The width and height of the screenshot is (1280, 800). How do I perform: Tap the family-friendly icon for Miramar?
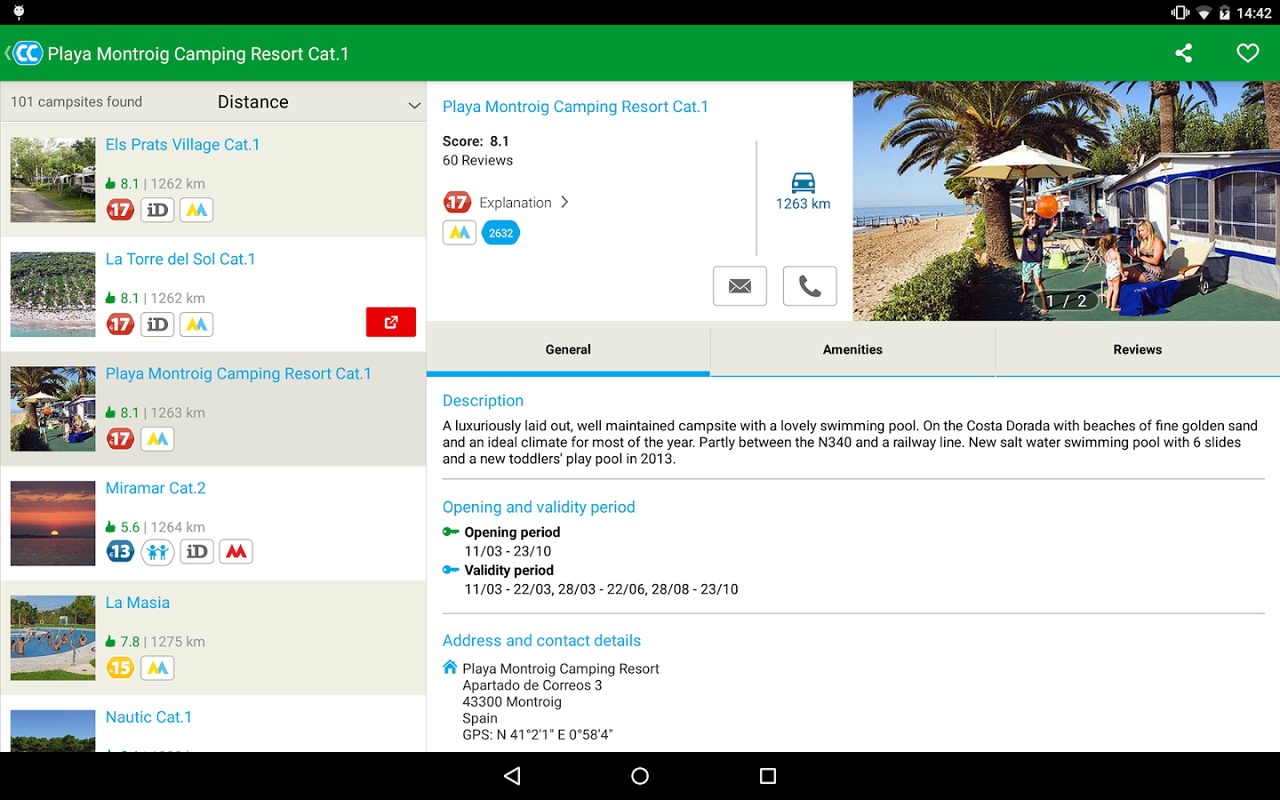(x=158, y=552)
